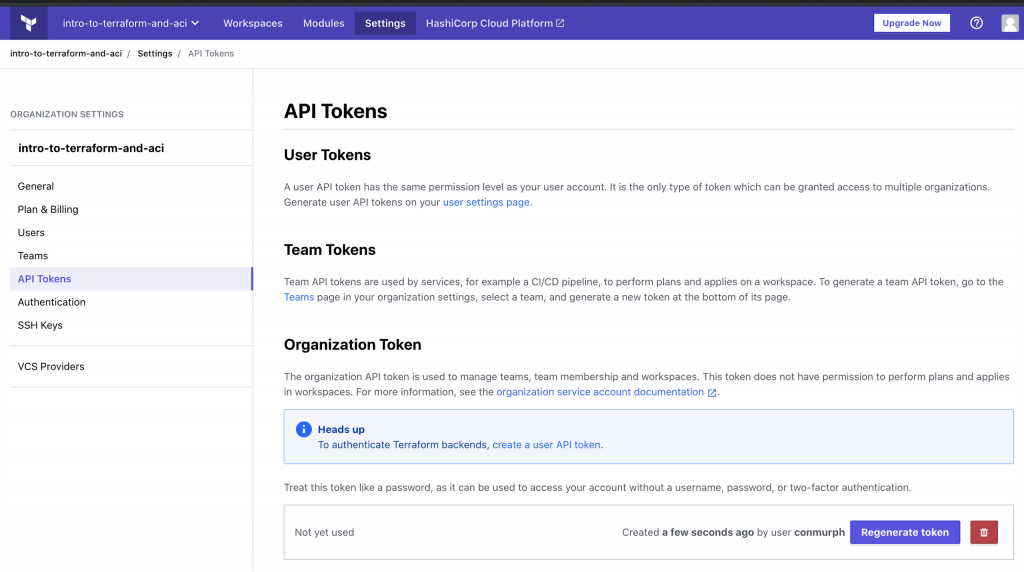Click the Regenerate token button

(904, 532)
